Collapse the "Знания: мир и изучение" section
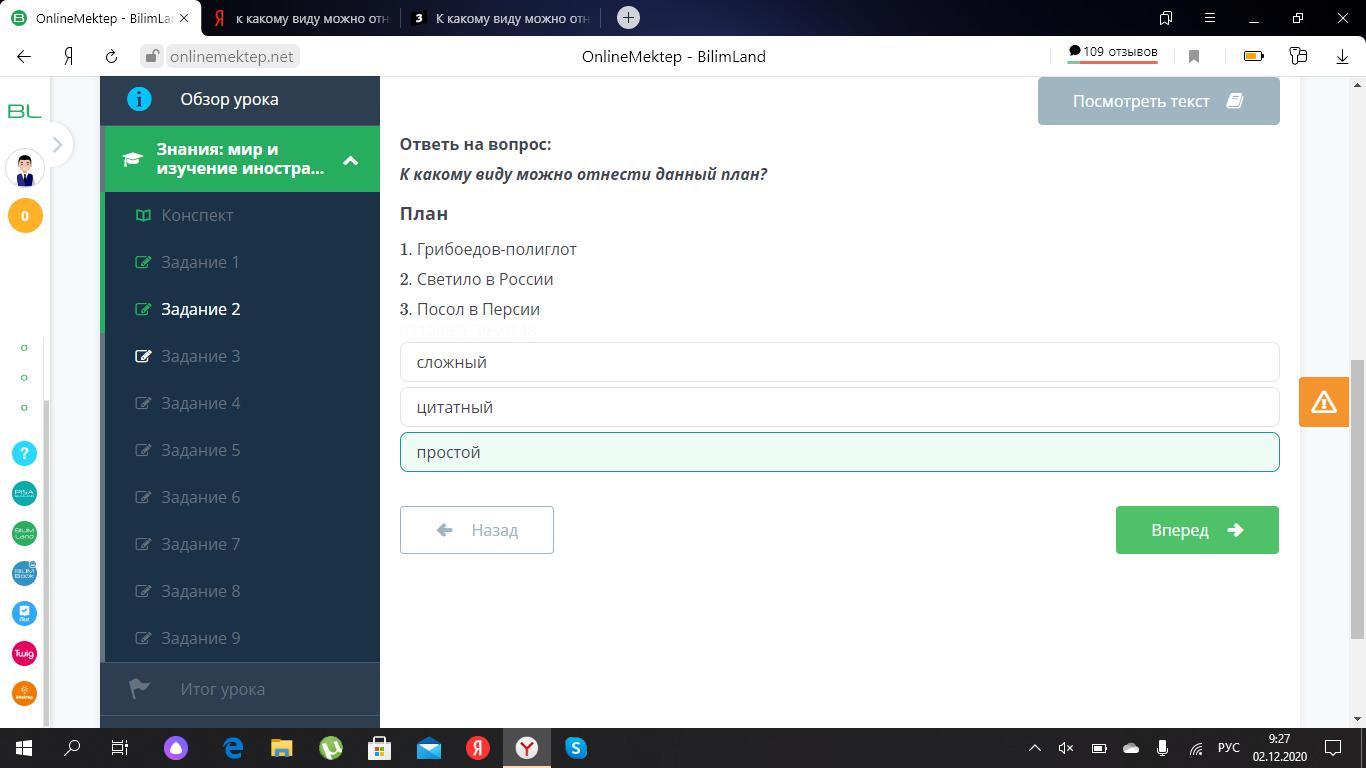Viewport: 1366px width, 768px height. [350, 160]
